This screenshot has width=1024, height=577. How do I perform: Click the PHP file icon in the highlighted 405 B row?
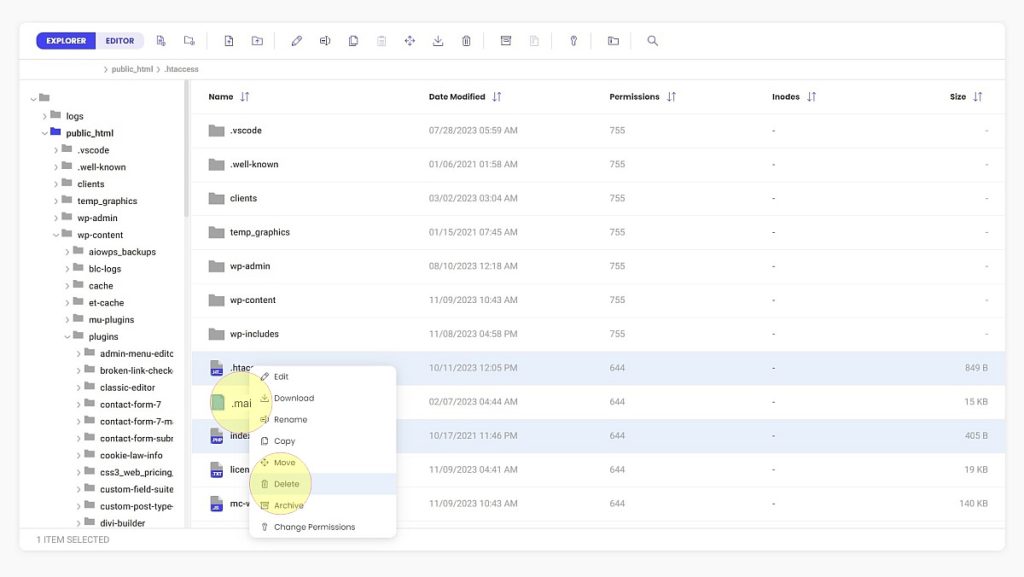click(x=217, y=436)
